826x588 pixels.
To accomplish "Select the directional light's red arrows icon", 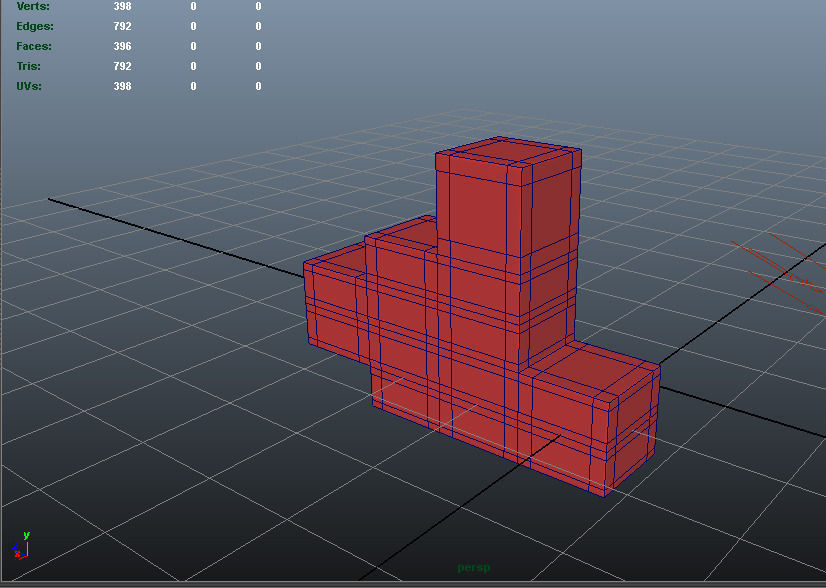I will pyautogui.click(x=780, y=274).
